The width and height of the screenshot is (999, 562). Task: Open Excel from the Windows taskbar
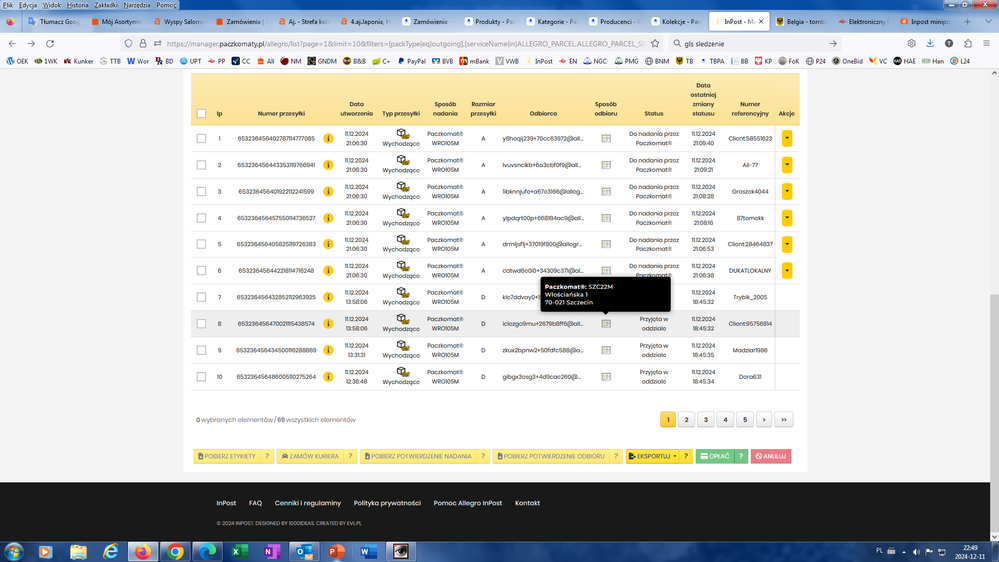(x=240, y=551)
